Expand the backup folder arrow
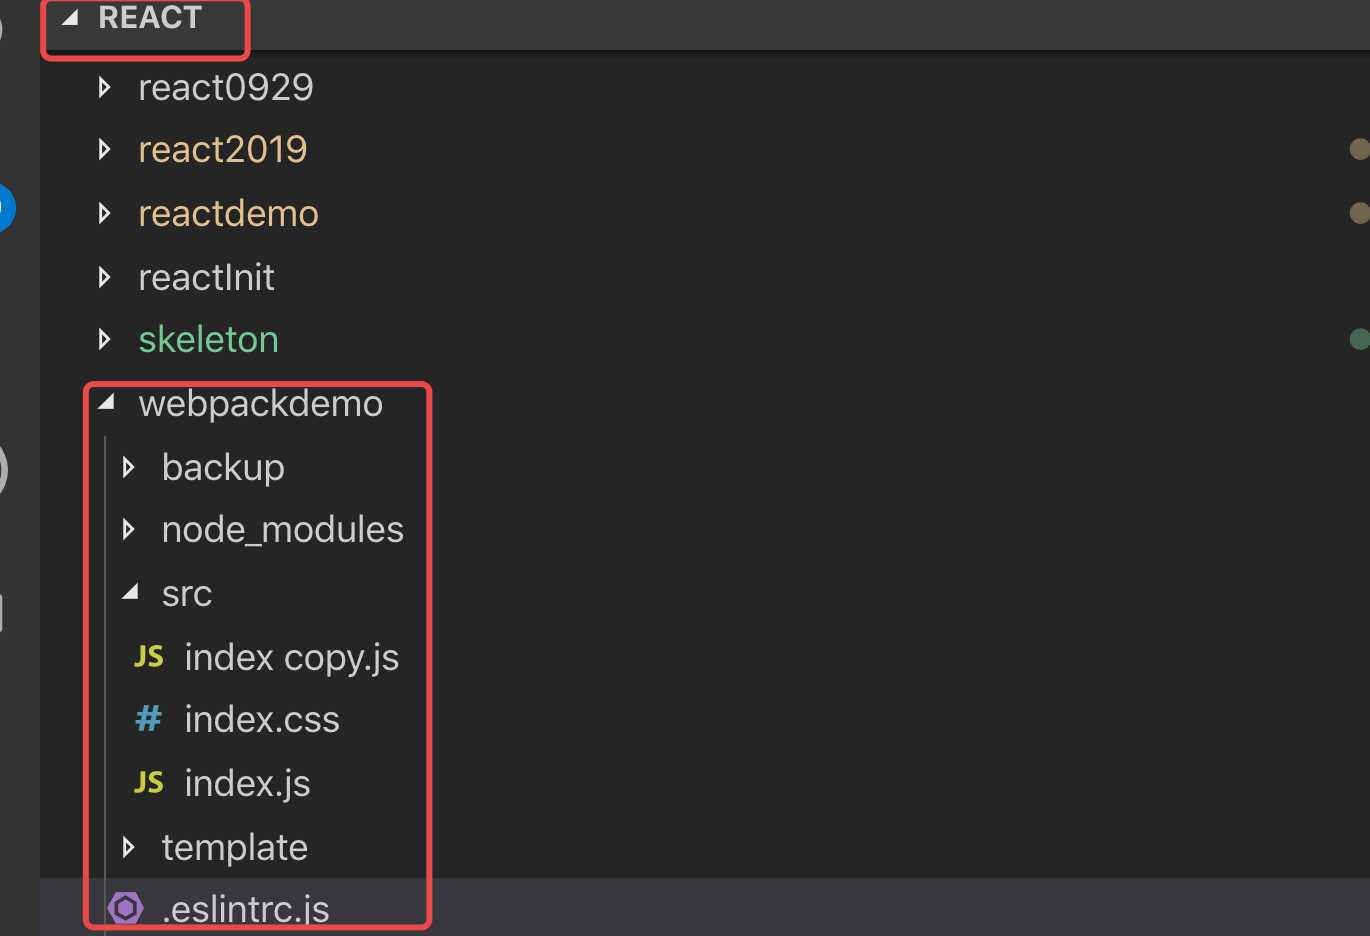1370x936 pixels. coord(128,467)
